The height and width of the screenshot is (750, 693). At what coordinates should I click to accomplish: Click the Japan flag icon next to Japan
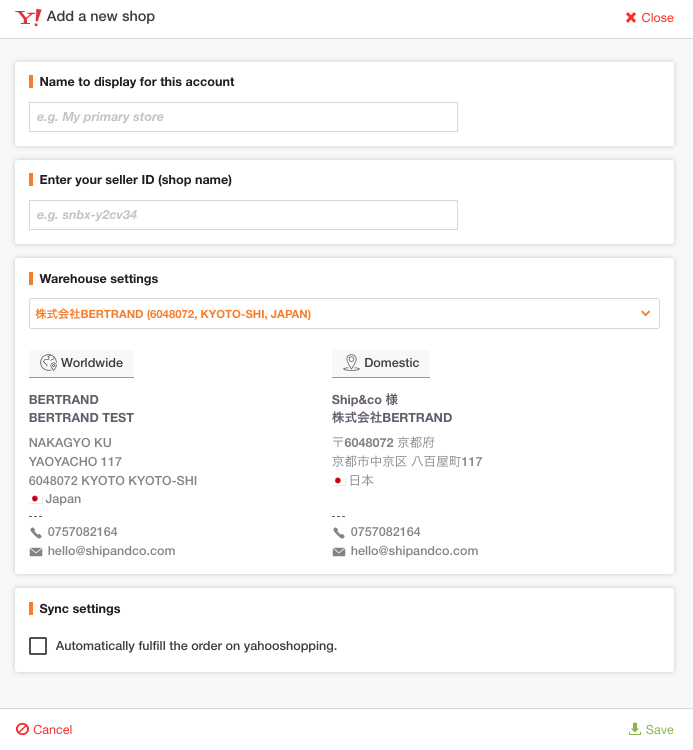[35, 499]
